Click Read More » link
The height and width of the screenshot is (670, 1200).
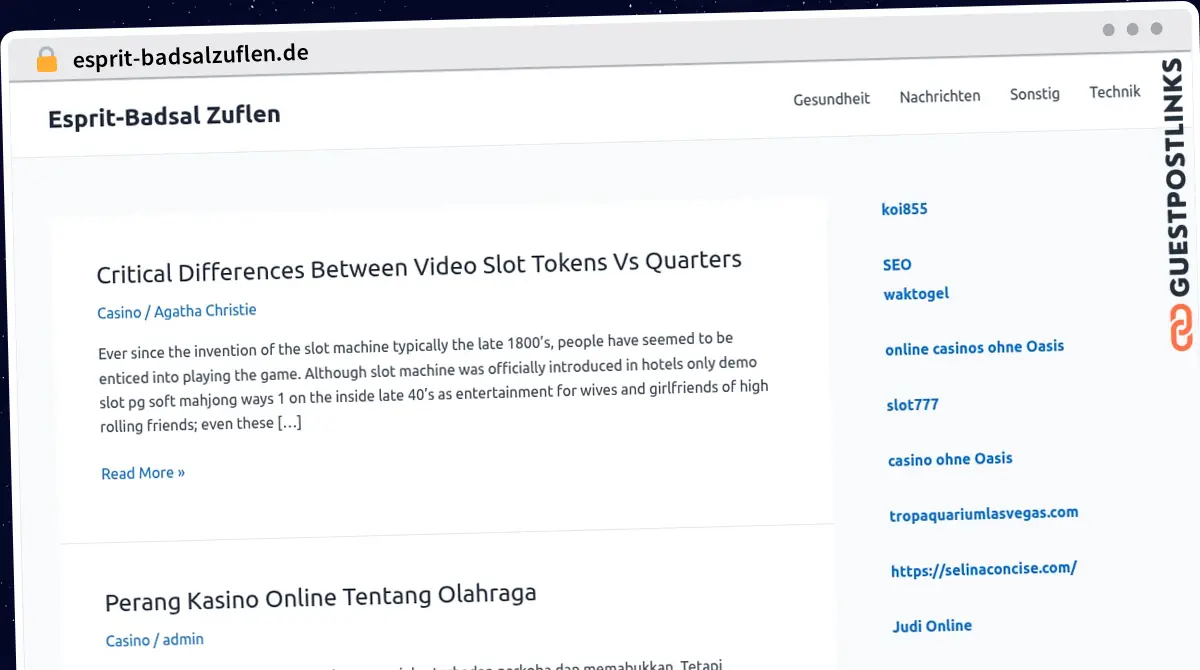click(x=143, y=473)
